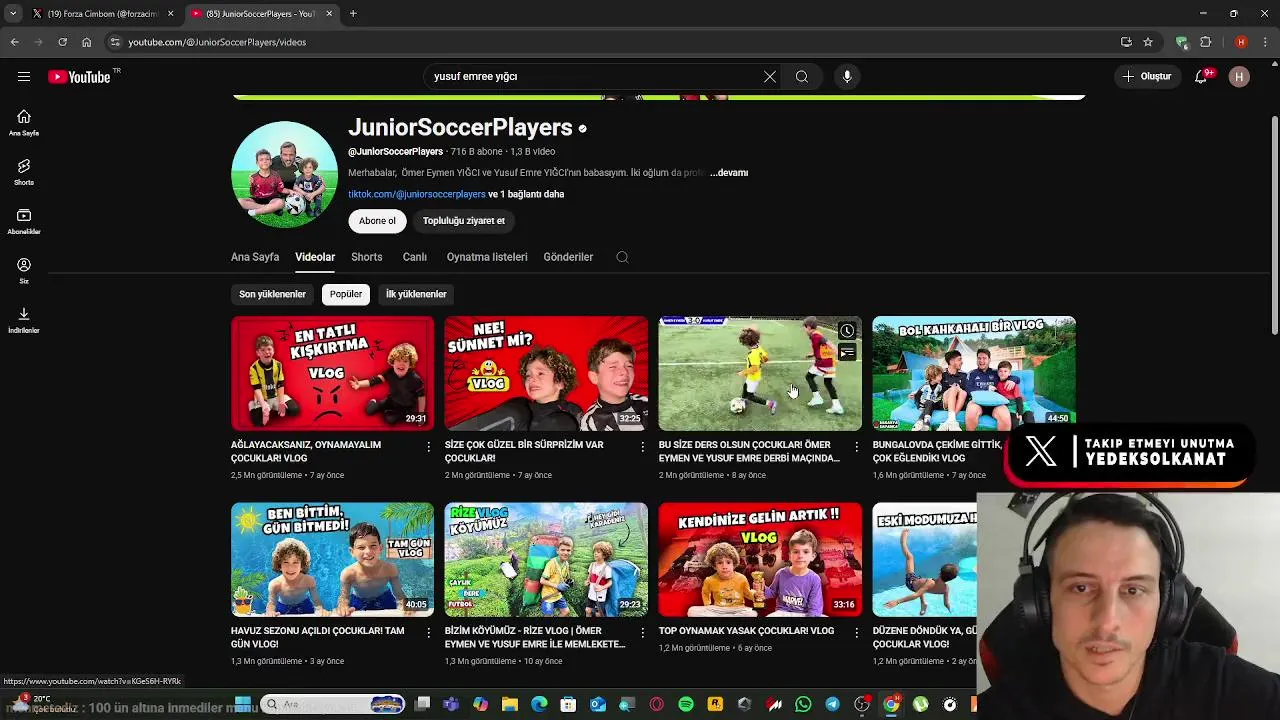
Task: Open Abonelikler in the sidebar
Action: pyautogui.click(x=24, y=221)
